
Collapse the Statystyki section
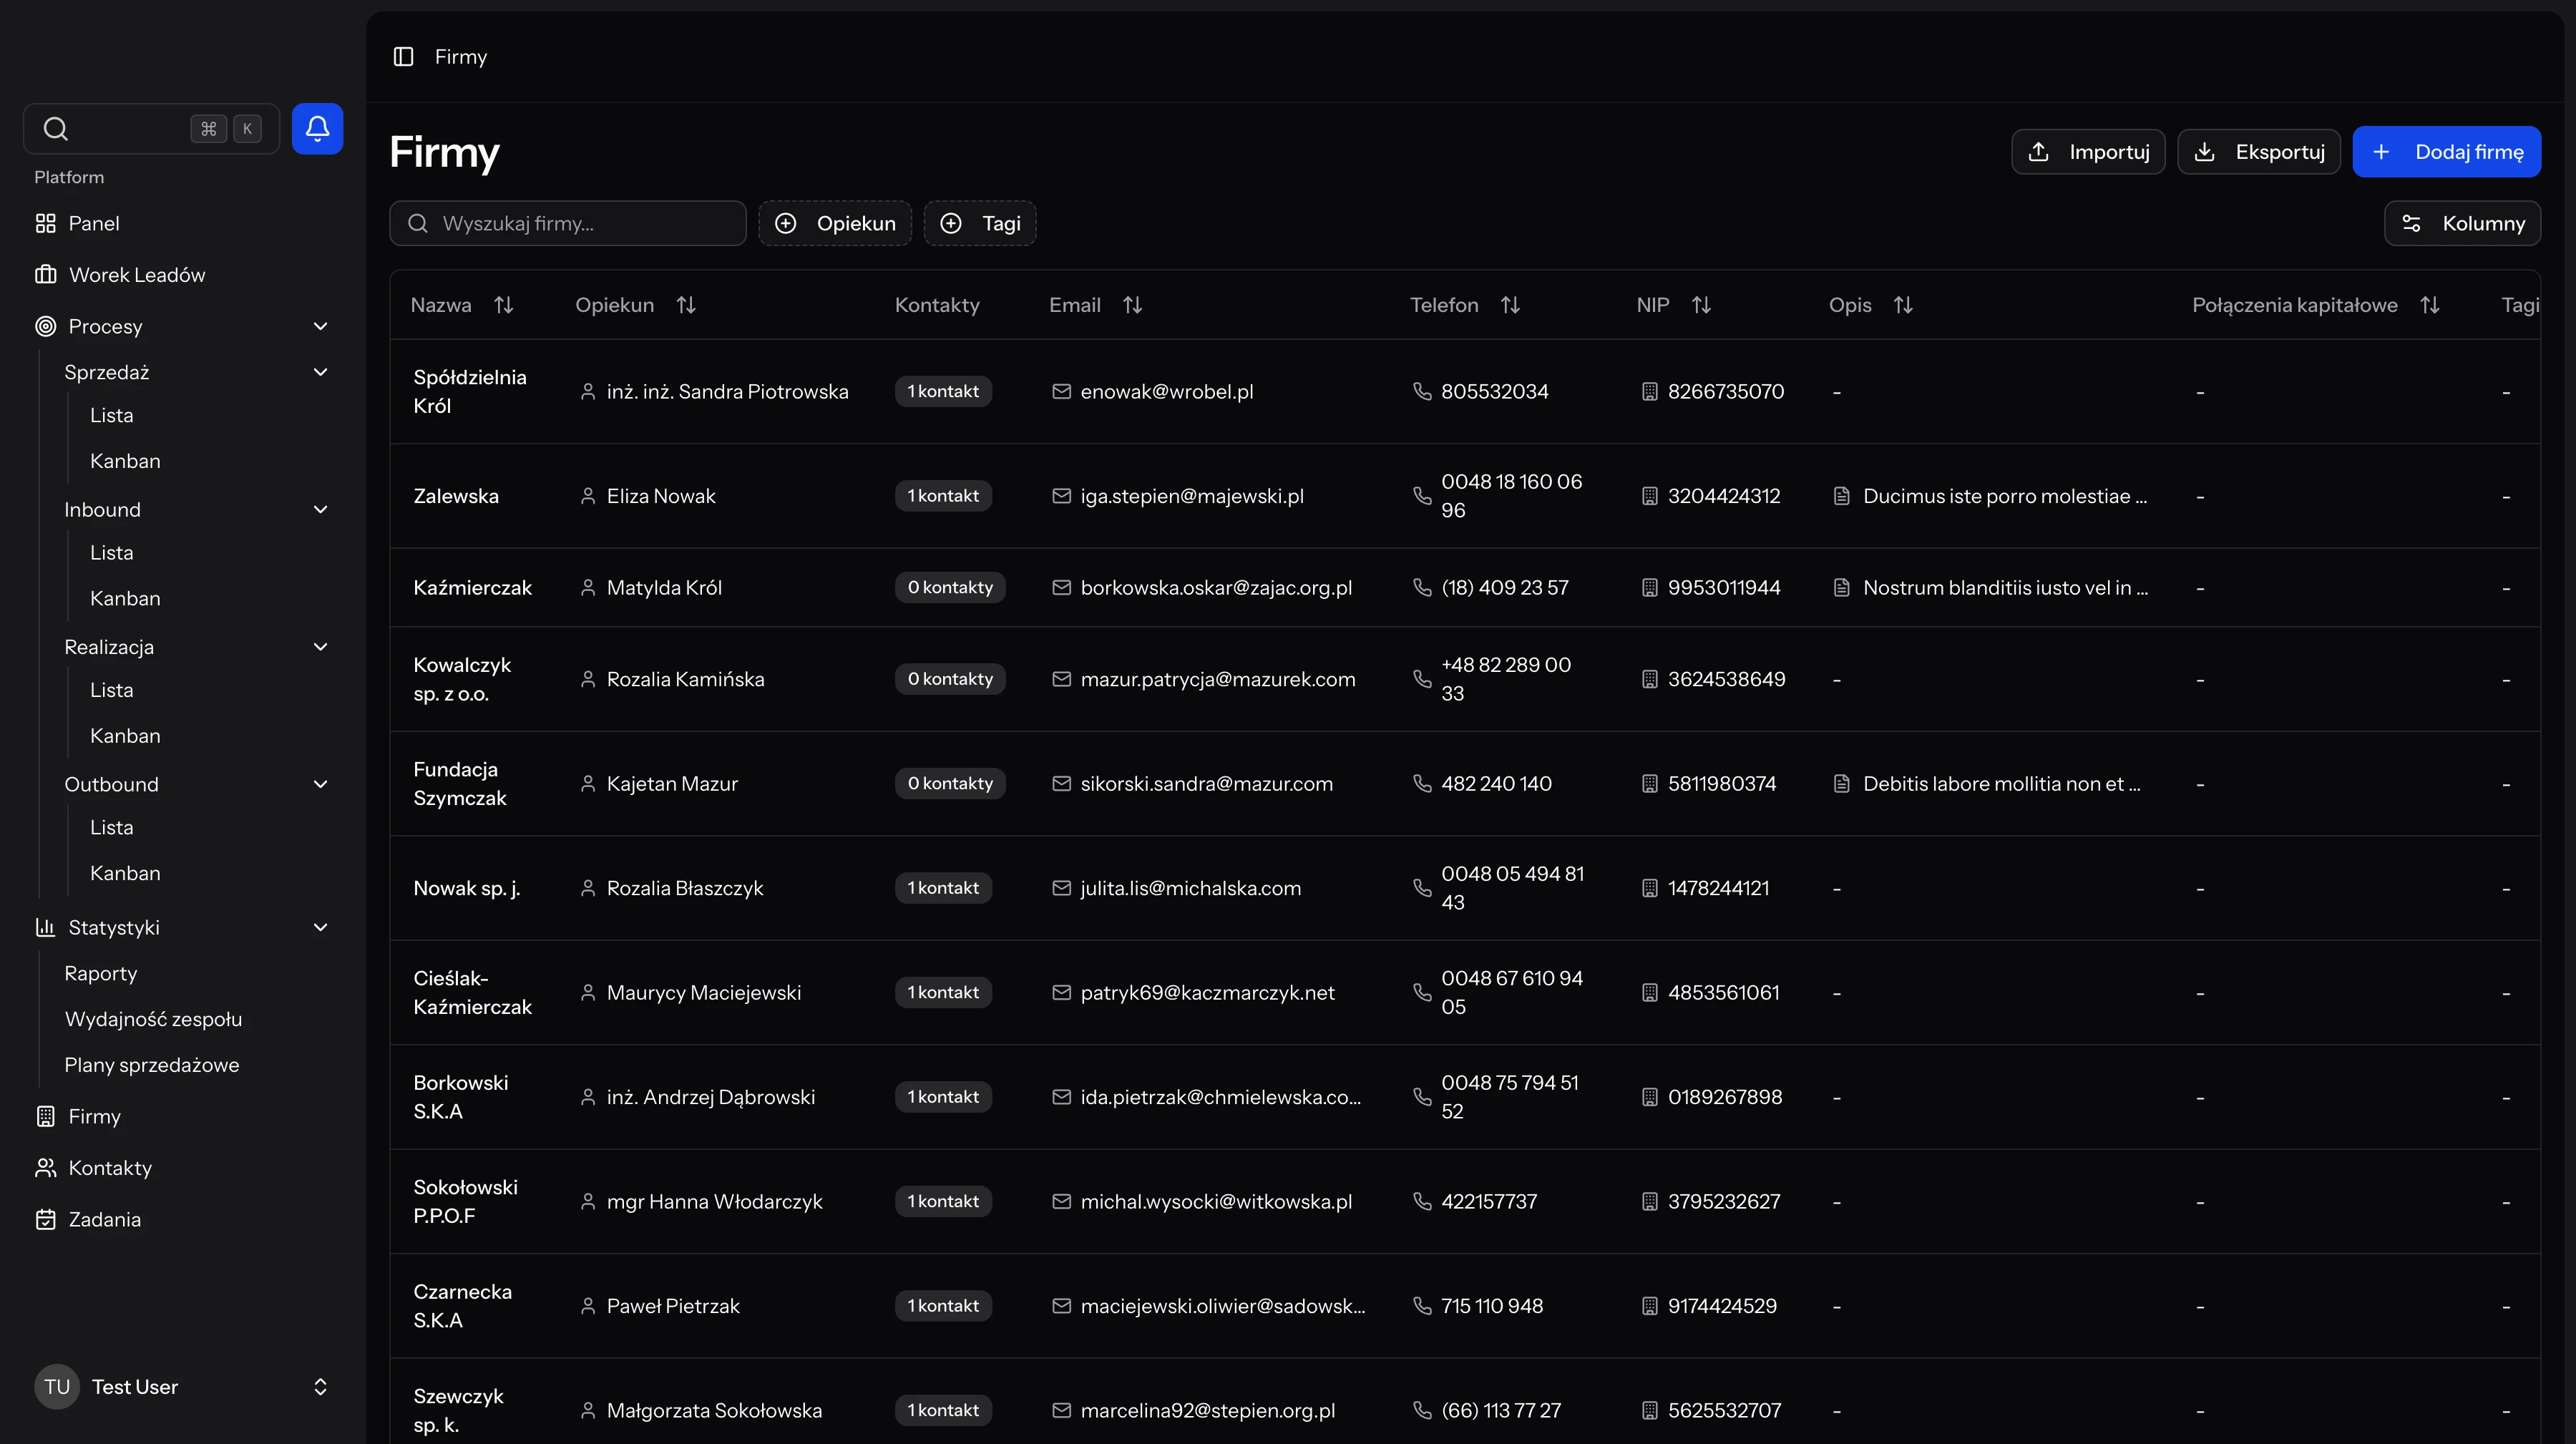coord(320,928)
